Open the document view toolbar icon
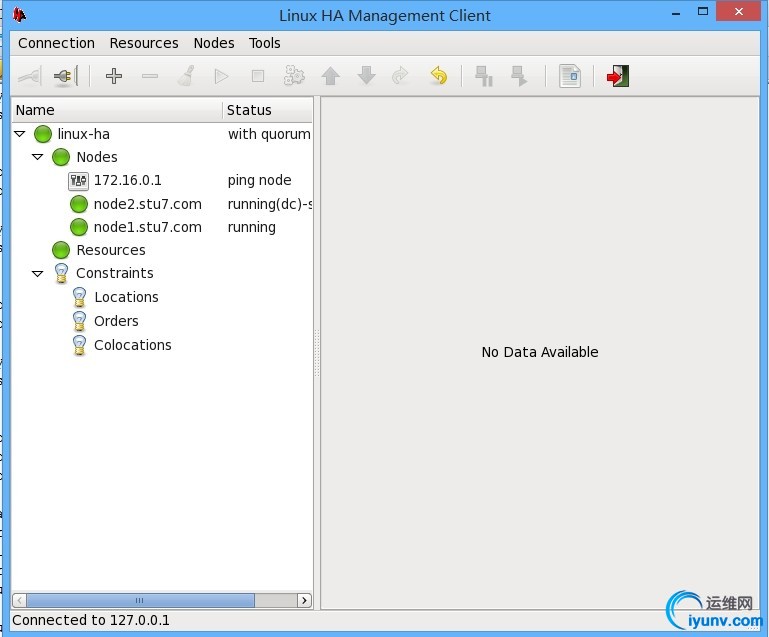The width and height of the screenshot is (769, 637). [x=570, y=76]
